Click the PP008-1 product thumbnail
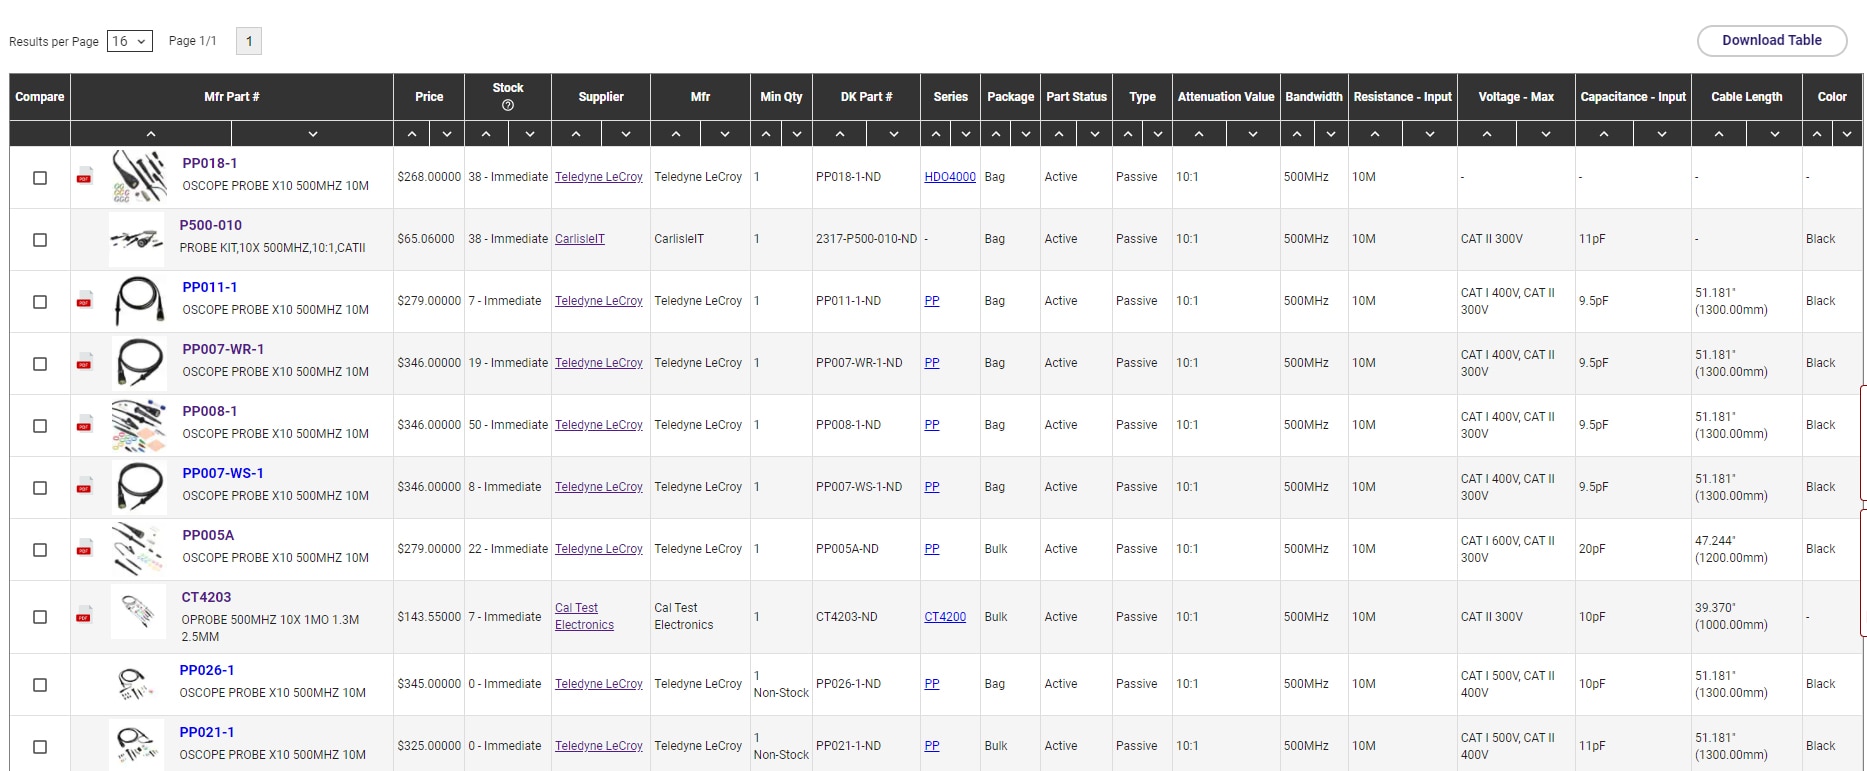Image resolution: width=1867 pixels, height=771 pixels. tap(138, 425)
